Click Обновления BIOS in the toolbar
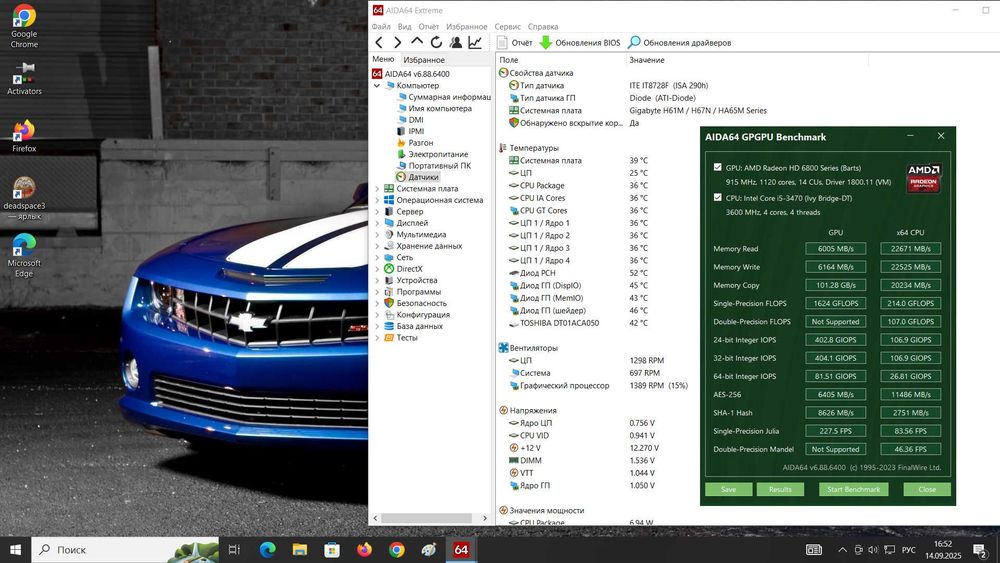The image size is (1000, 563). [x=580, y=43]
